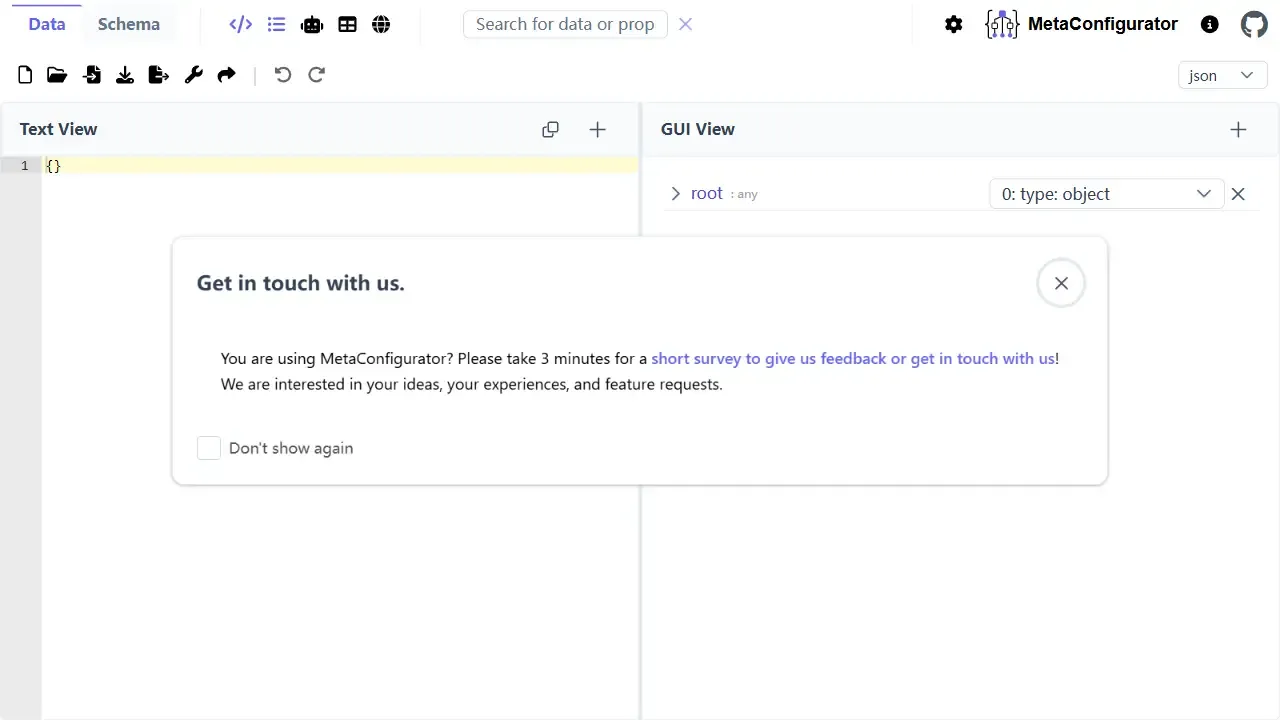Clear the search field with X
This screenshot has width=1280, height=720.
pyautogui.click(x=685, y=24)
